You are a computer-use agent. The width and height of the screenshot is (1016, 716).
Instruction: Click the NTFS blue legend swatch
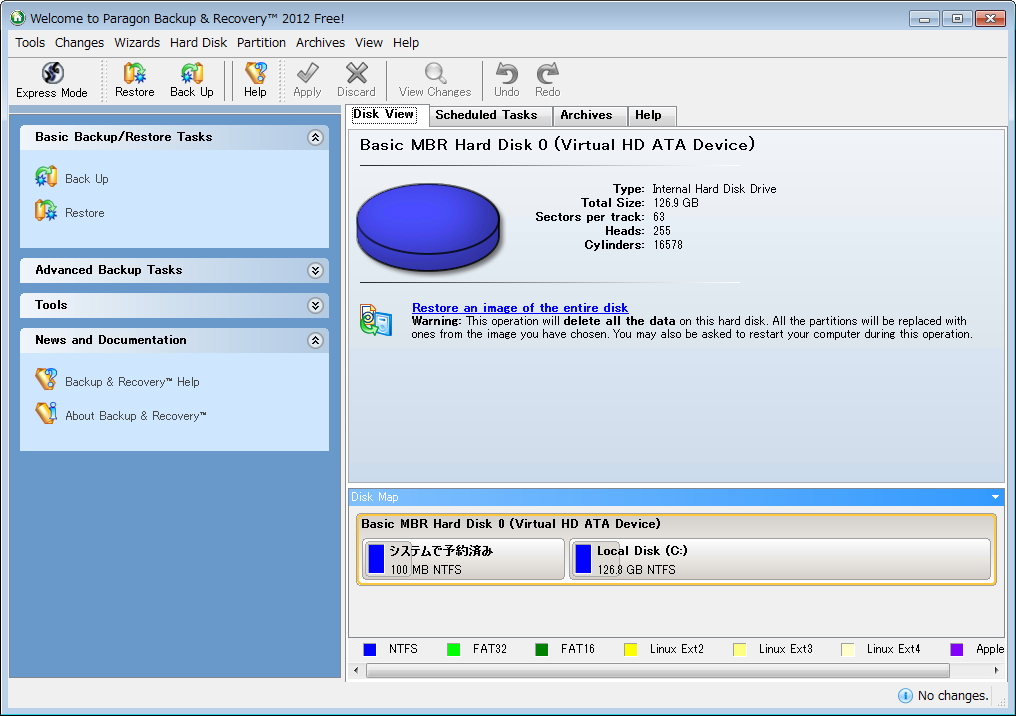(x=370, y=649)
